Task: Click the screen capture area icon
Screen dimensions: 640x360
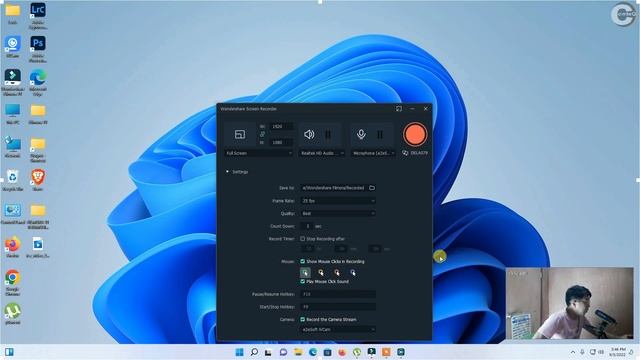Action: [240, 134]
